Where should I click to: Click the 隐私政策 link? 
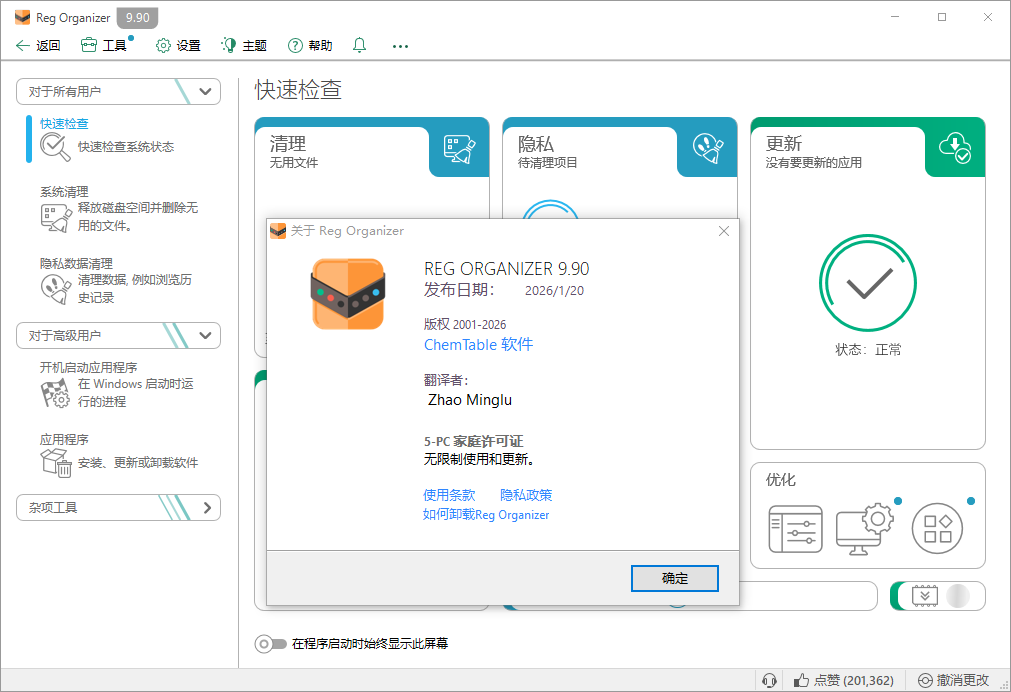(526, 495)
